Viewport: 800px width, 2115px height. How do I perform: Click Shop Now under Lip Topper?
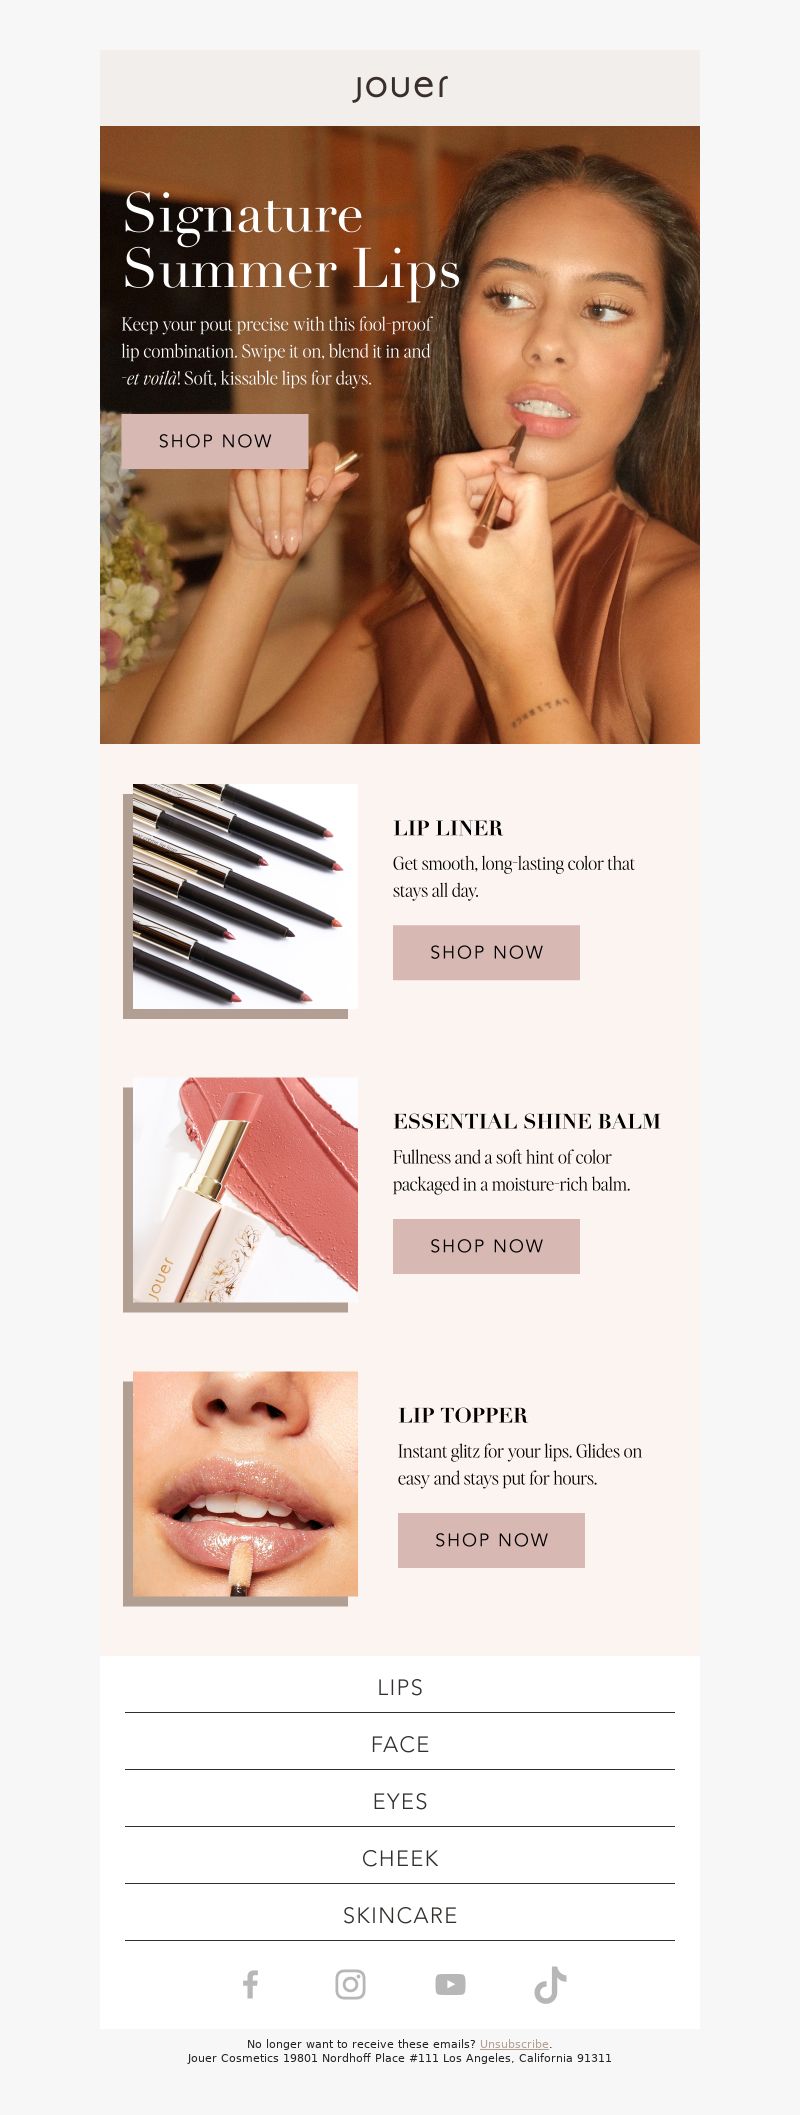tap(491, 1540)
